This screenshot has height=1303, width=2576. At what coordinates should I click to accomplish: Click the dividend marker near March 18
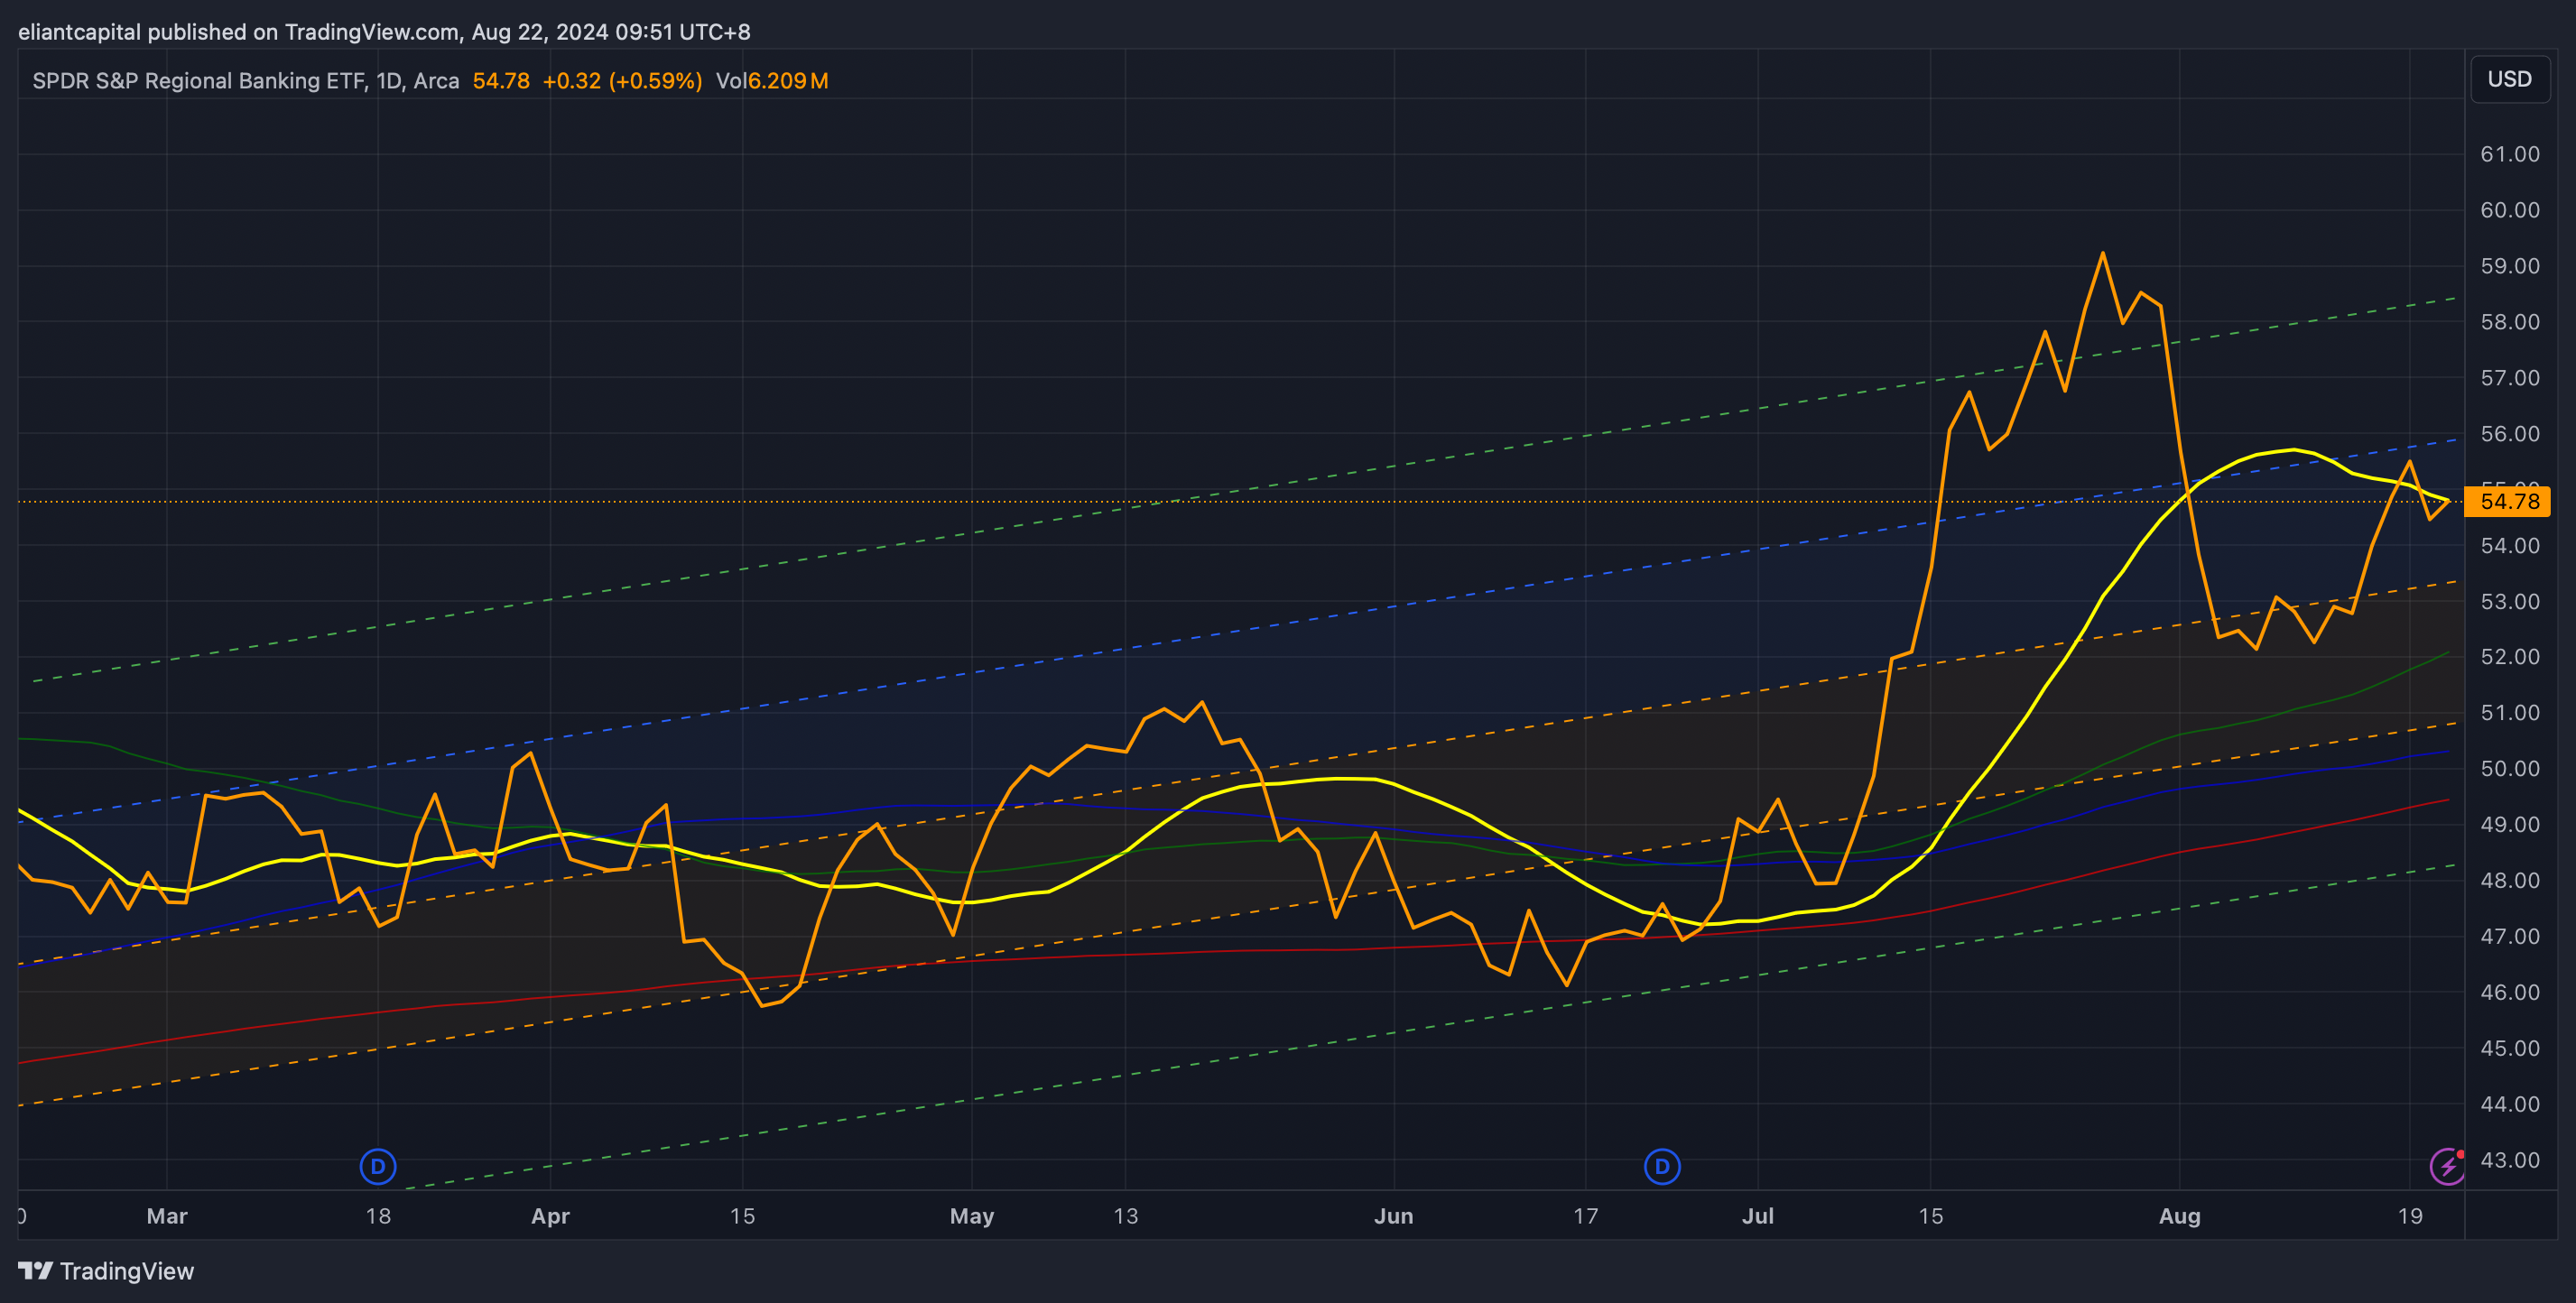(x=378, y=1166)
